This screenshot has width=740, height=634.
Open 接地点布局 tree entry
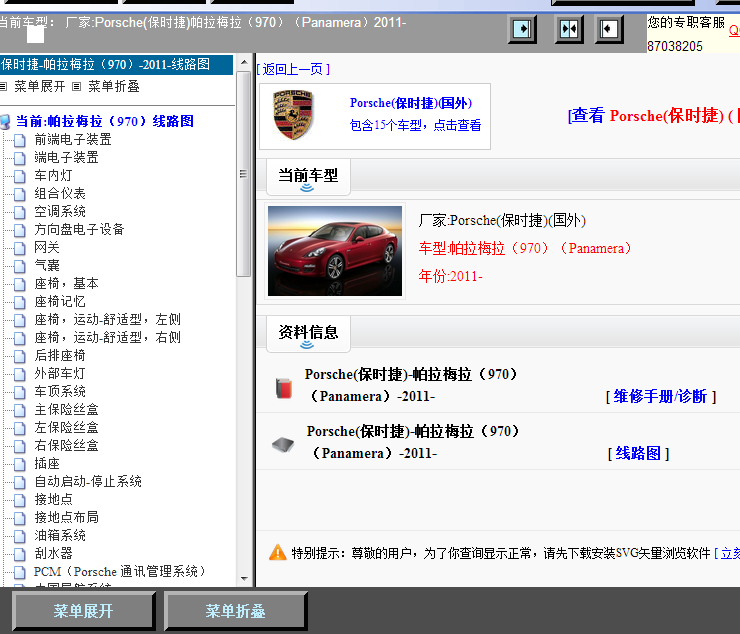coord(67,517)
